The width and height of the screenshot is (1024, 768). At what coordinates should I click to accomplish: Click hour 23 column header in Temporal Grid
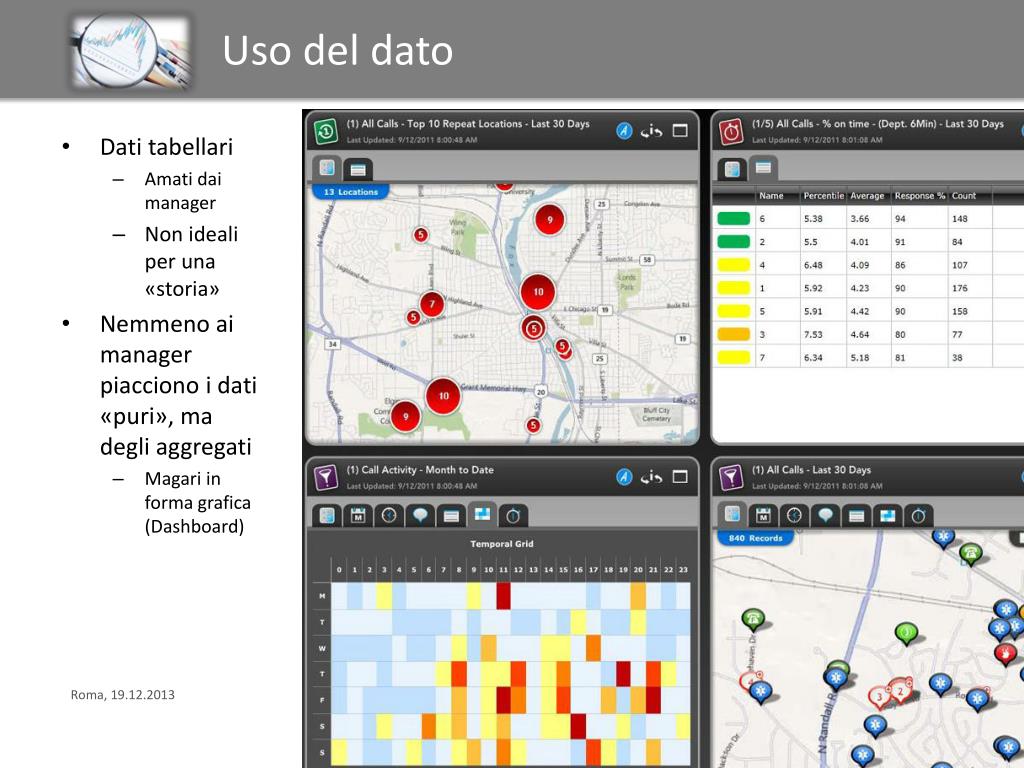click(x=683, y=569)
